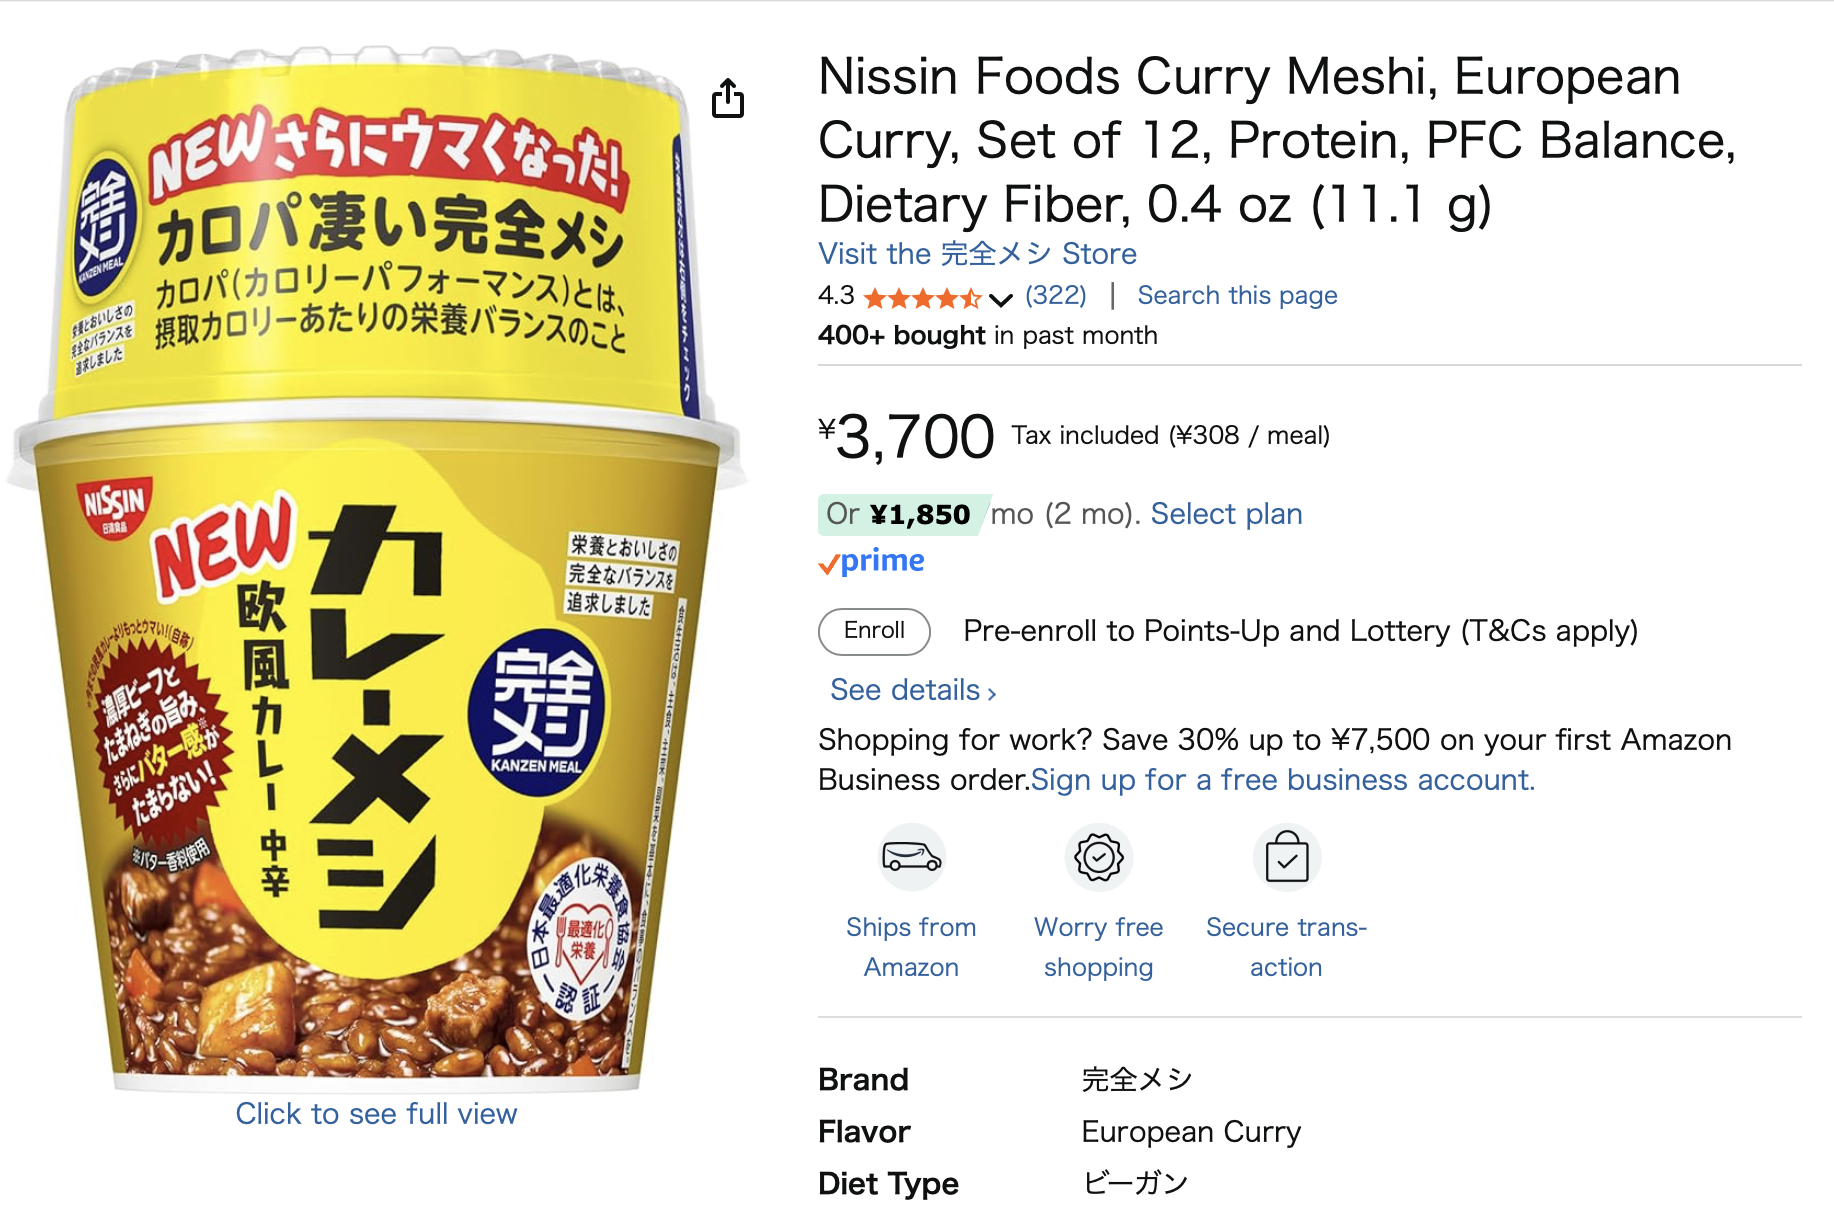Click the Secure transaction bag icon
Screen dimensions: 1834x1208
pos(1286,856)
